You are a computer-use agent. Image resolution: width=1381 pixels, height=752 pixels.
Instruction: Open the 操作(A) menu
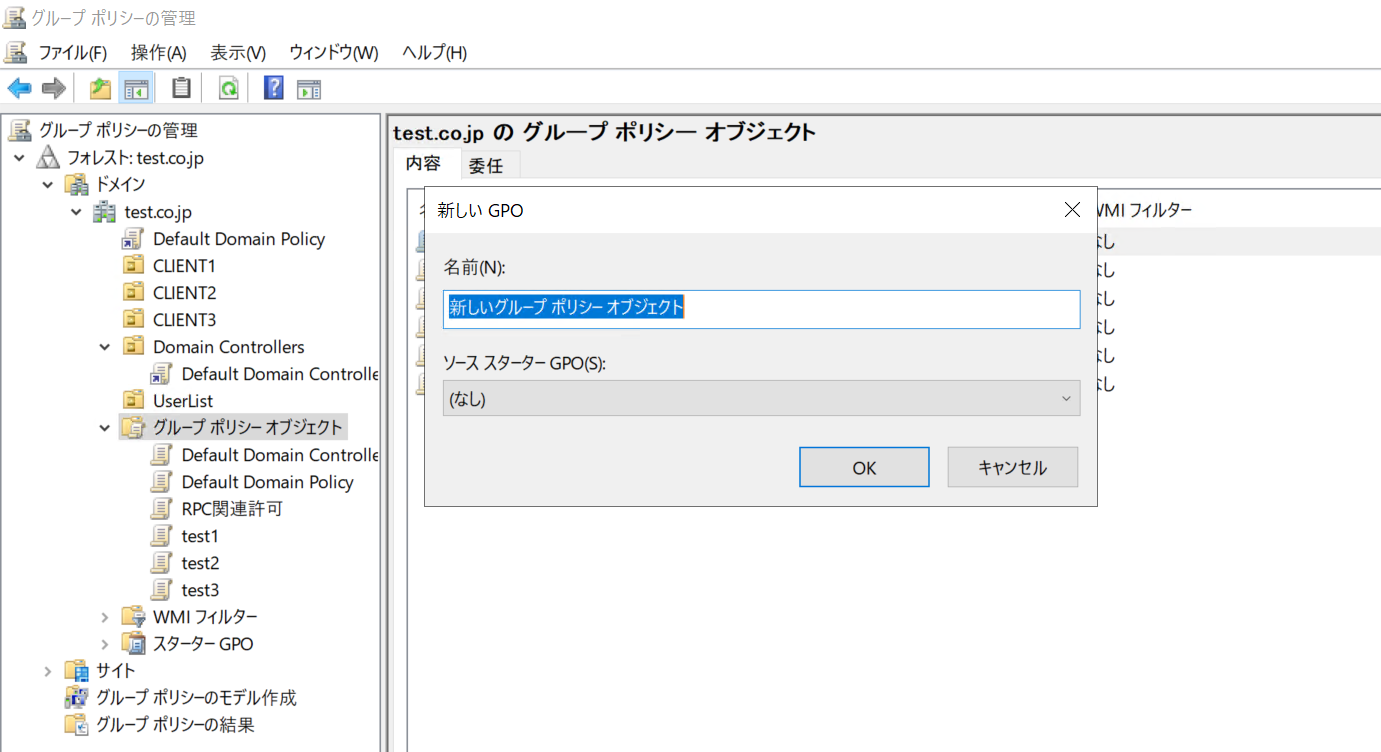point(158,52)
